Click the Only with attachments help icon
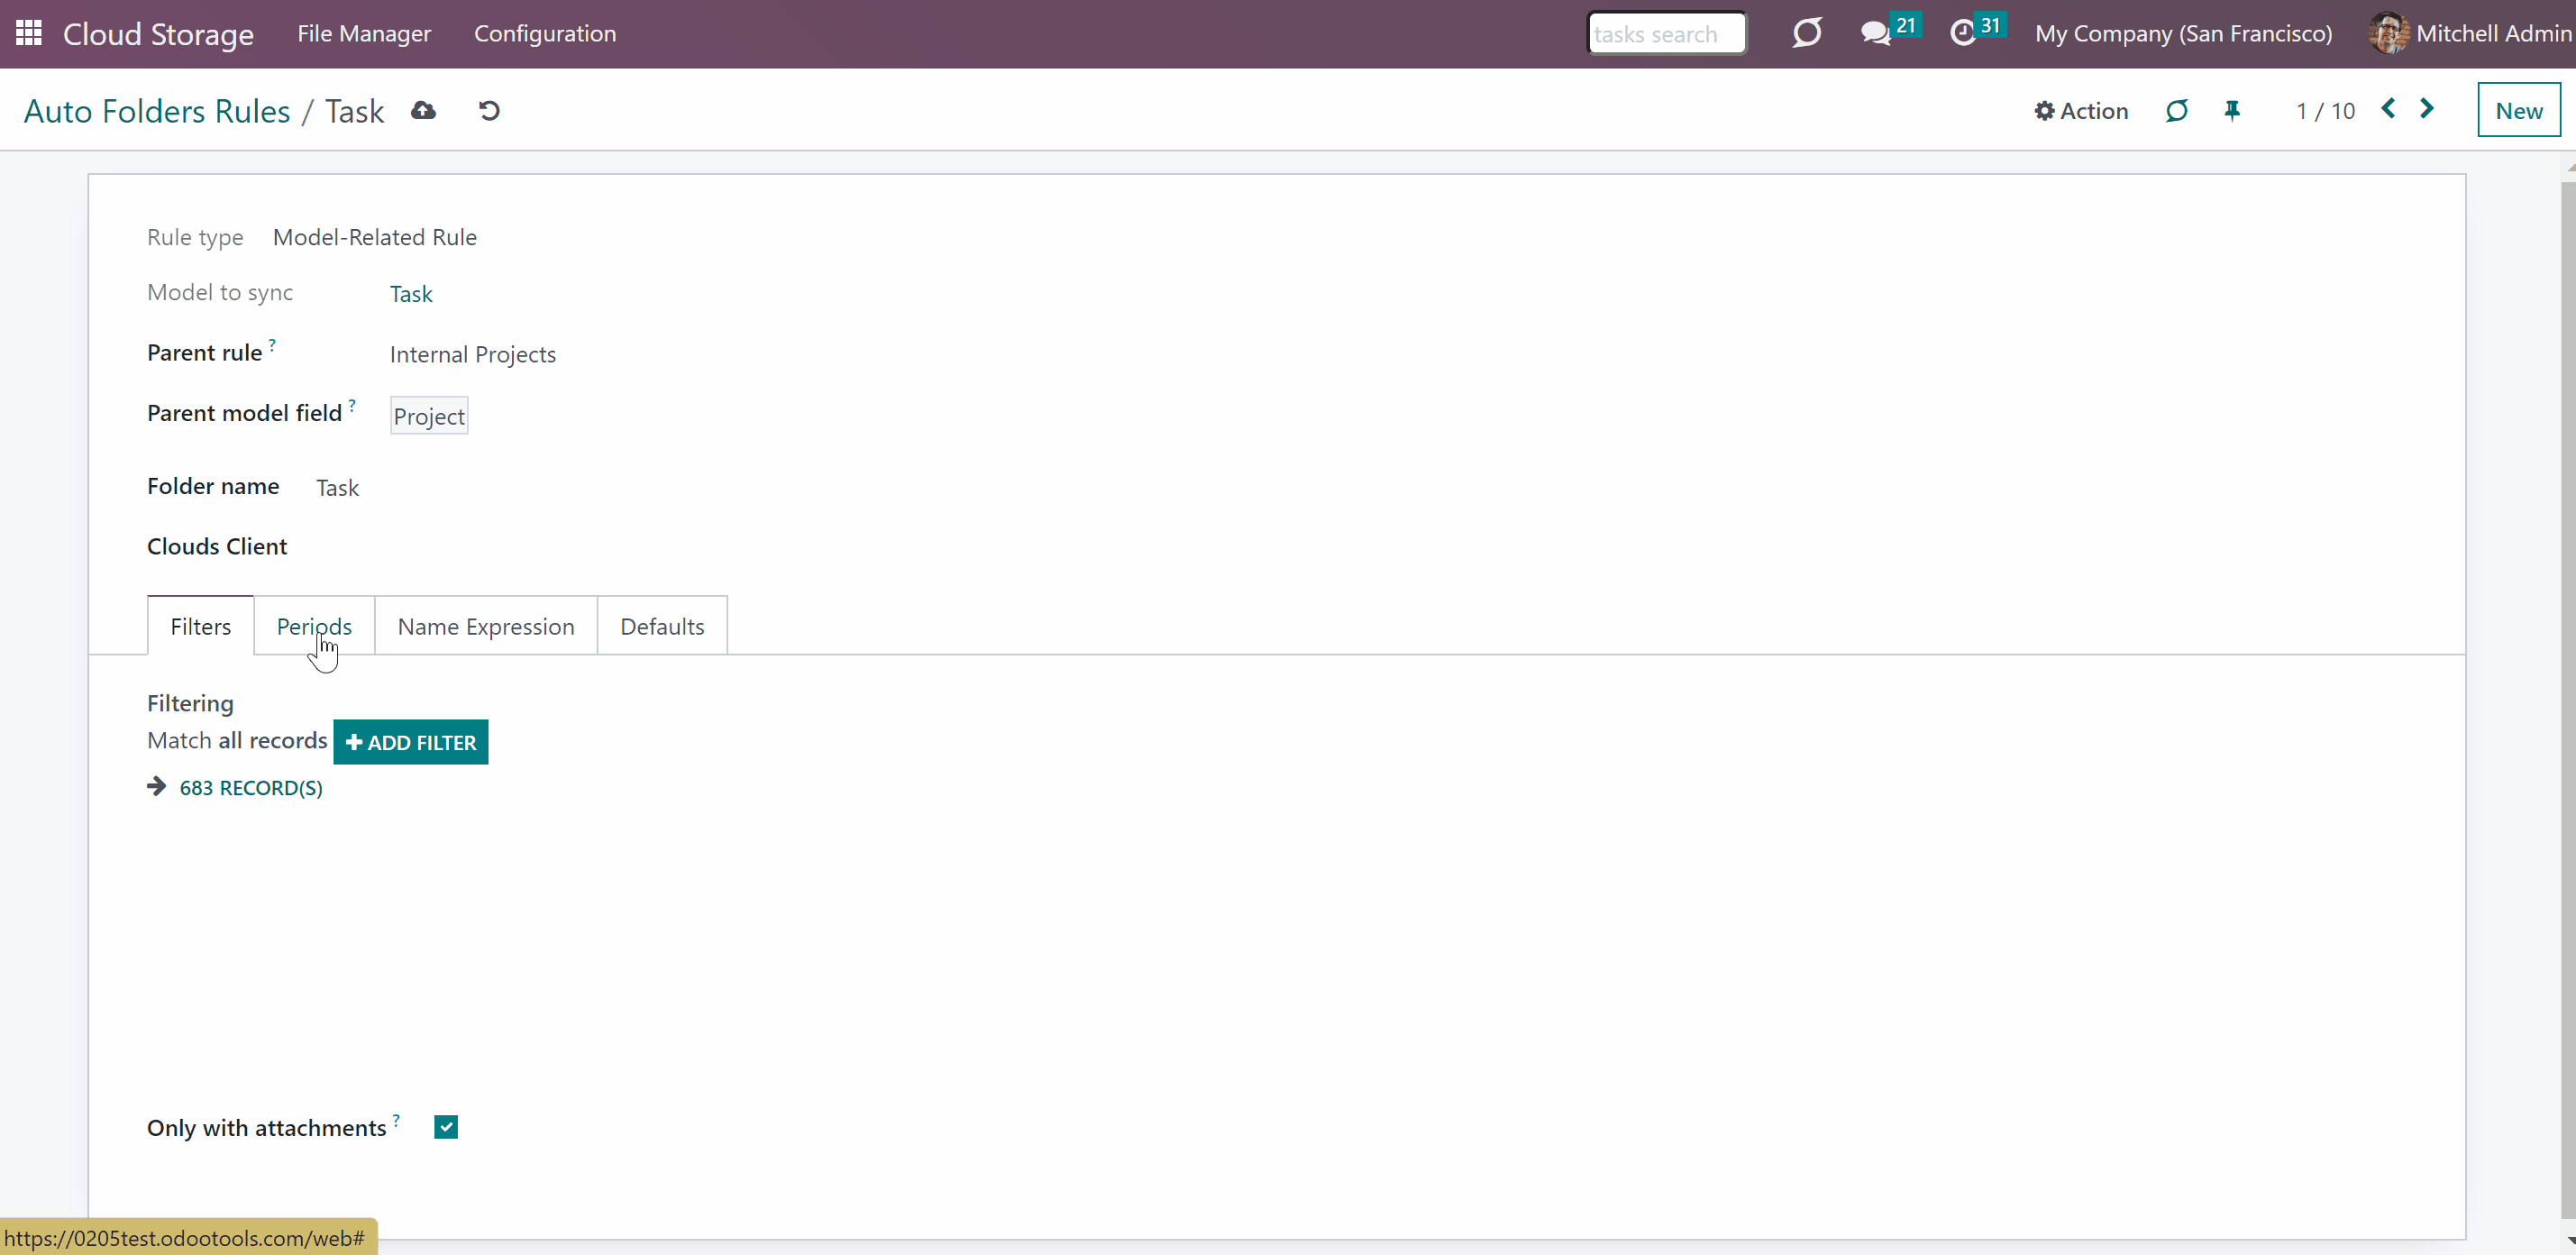 [x=396, y=1120]
